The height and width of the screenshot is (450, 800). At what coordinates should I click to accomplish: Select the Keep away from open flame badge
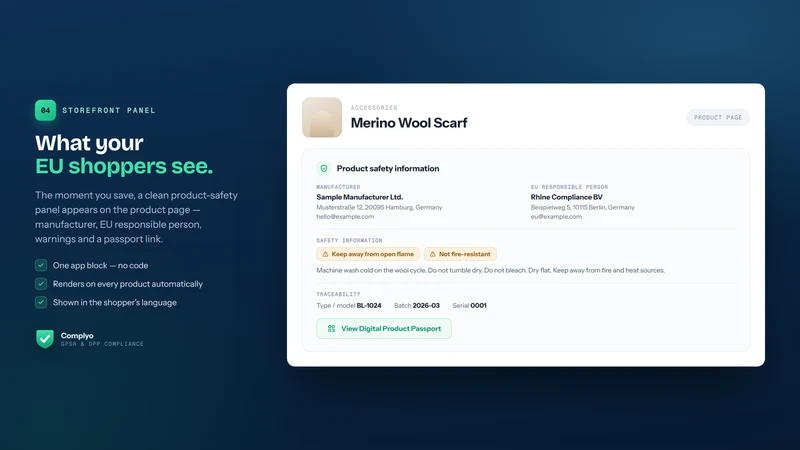click(368, 254)
